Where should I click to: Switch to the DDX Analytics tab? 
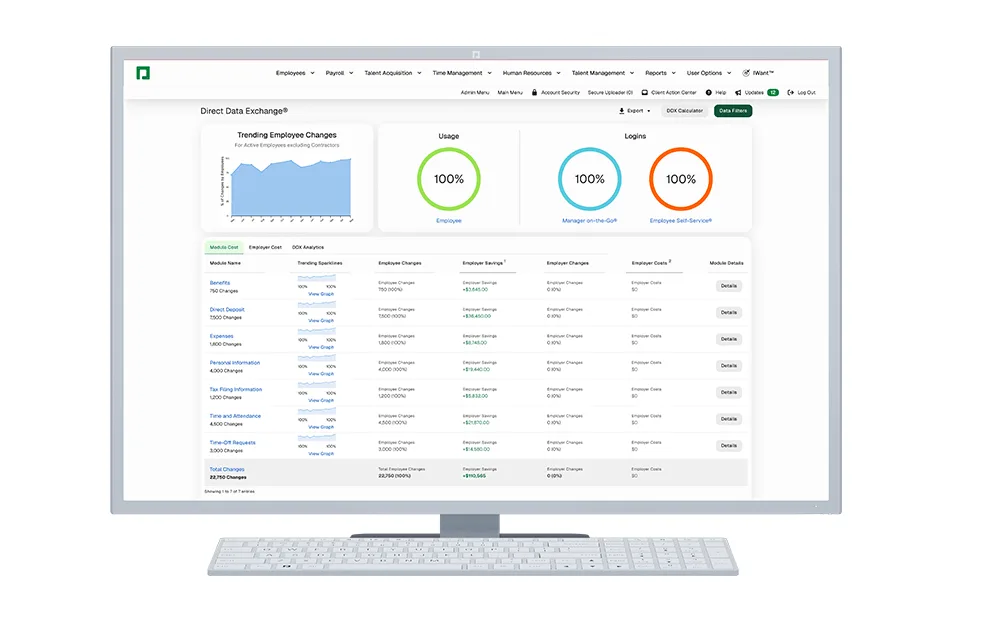(x=308, y=247)
